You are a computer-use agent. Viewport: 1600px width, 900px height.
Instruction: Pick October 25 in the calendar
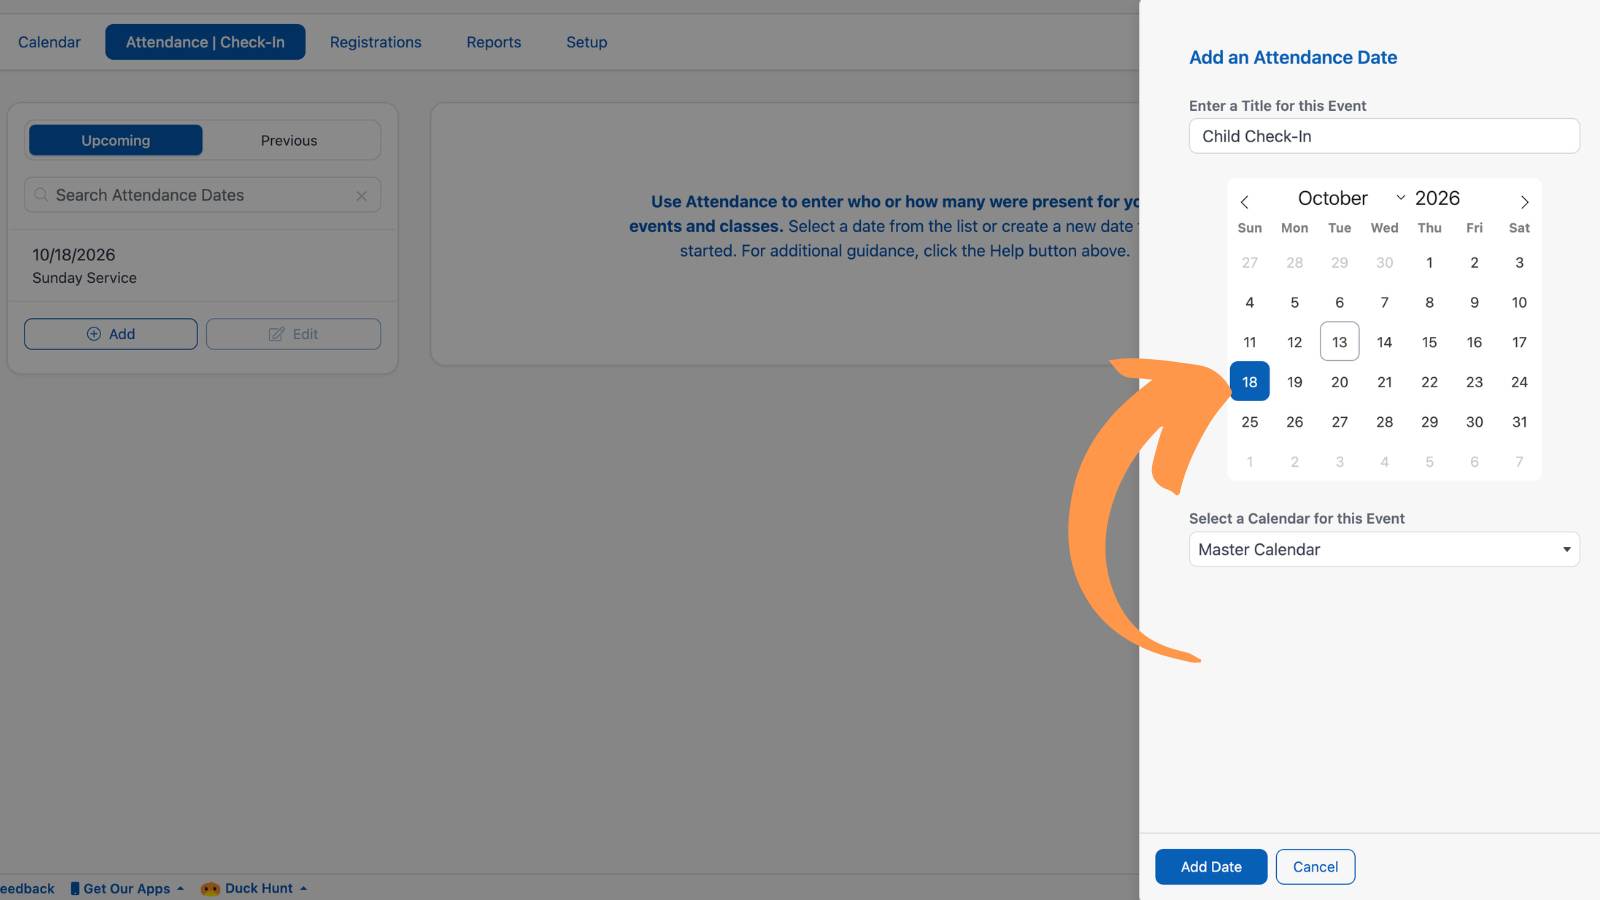pyautogui.click(x=1250, y=422)
